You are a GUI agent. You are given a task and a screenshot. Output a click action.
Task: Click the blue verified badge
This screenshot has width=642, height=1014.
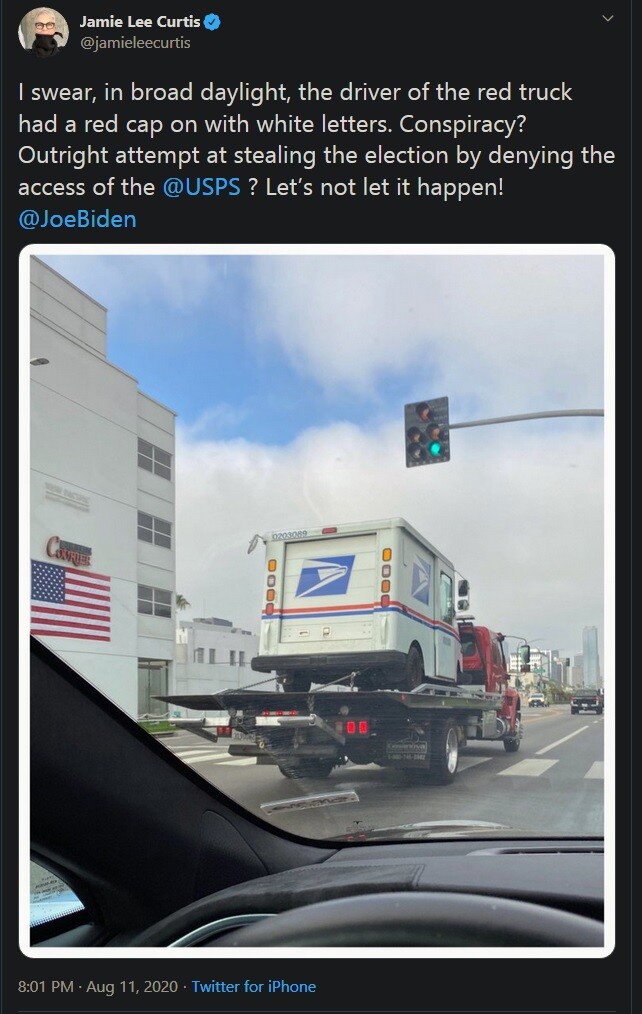click(x=212, y=22)
